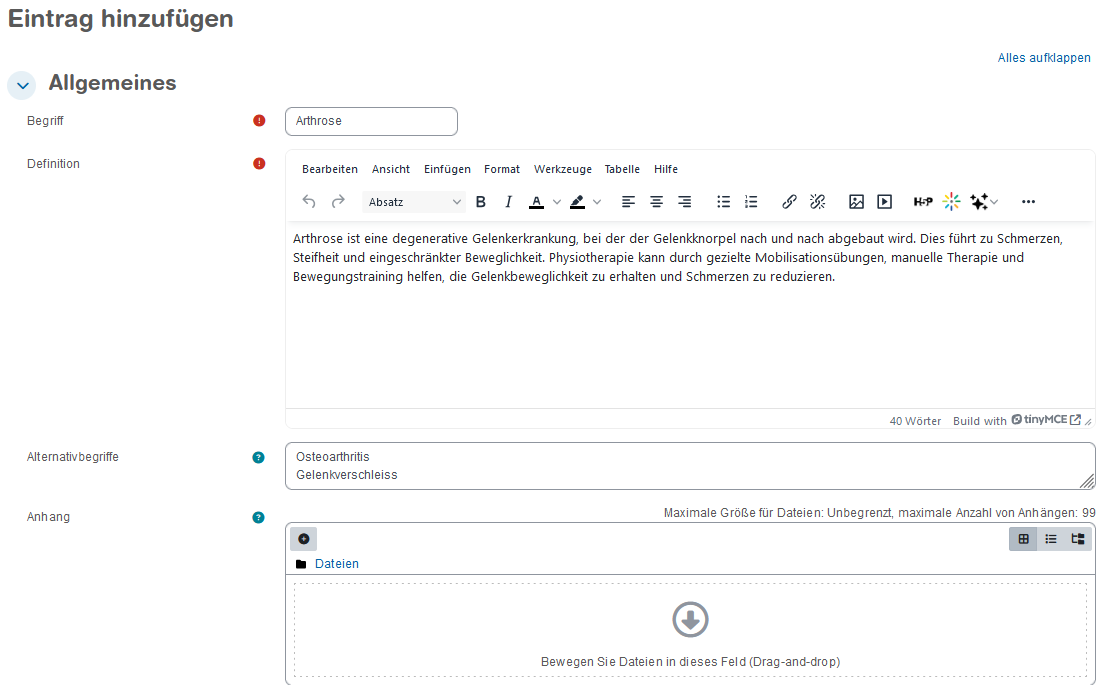Image resolution: width=1100 pixels, height=685 pixels.
Task: Switch attachments to icon grid view
Action: [1023, 539]
